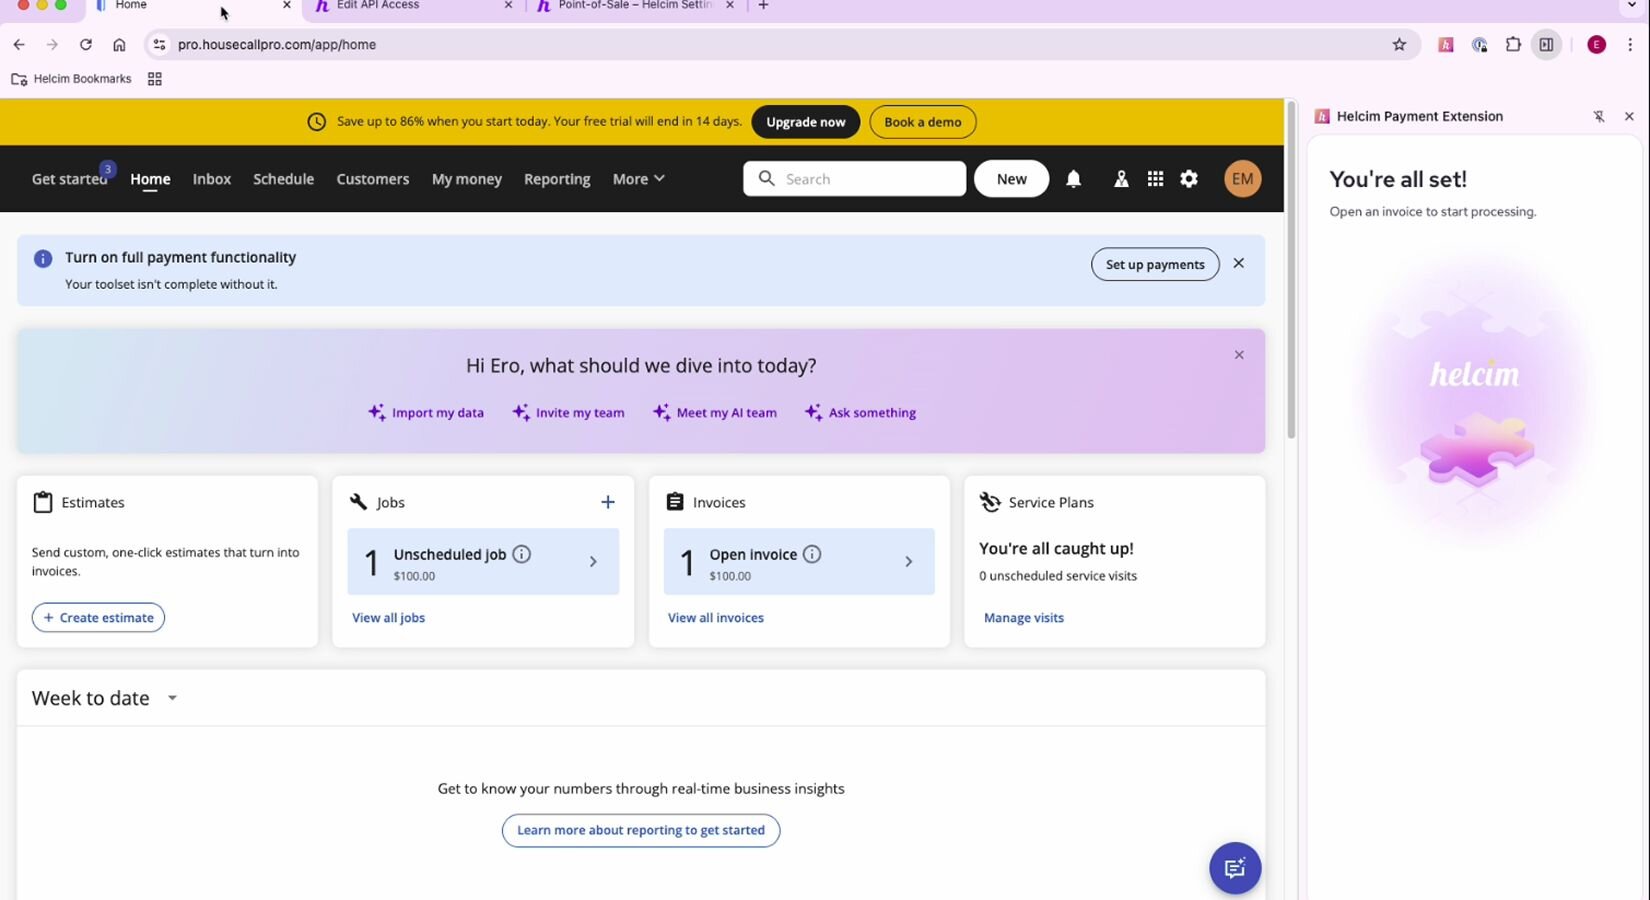The height and width of the screenshot is (900, 1650).
Task: Toggle the browser side panel button
Action: pyautogui.click(x=1546, y=45)
